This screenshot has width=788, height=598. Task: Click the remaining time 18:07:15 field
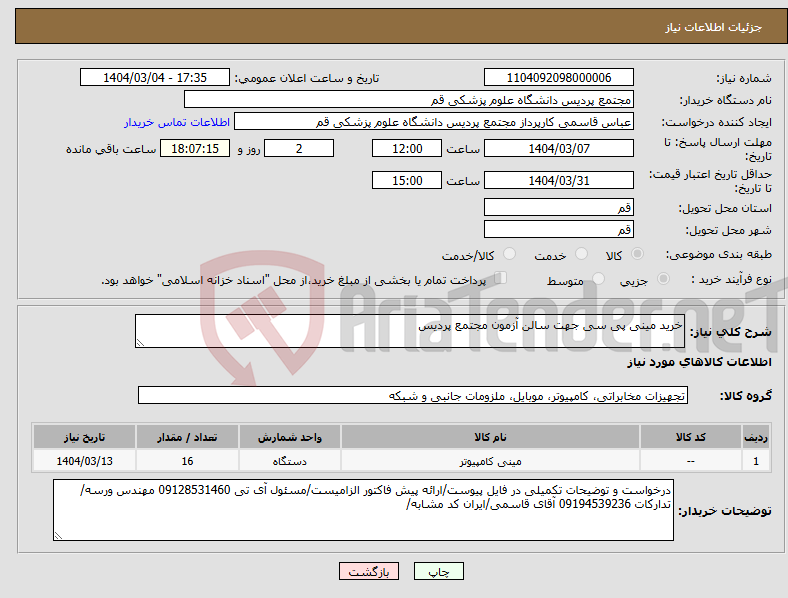195,148
